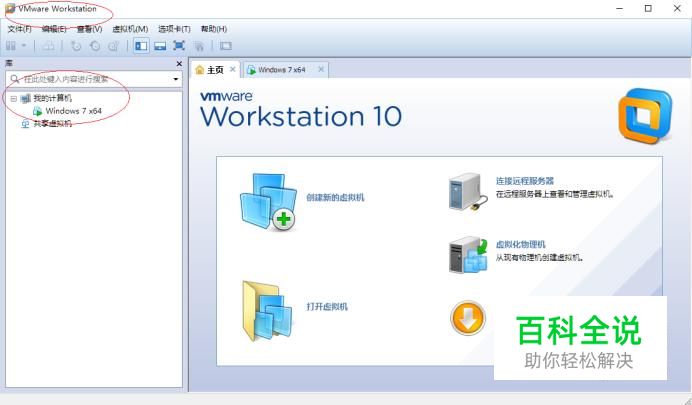Click the 创建新的虚拟机 icon
This screenshot has width=692, height=405.
[x=269, y=202]
